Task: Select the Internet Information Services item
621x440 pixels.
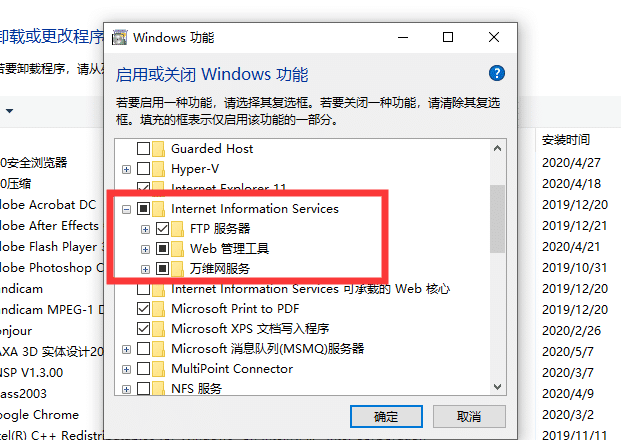Action: [255, 209]
